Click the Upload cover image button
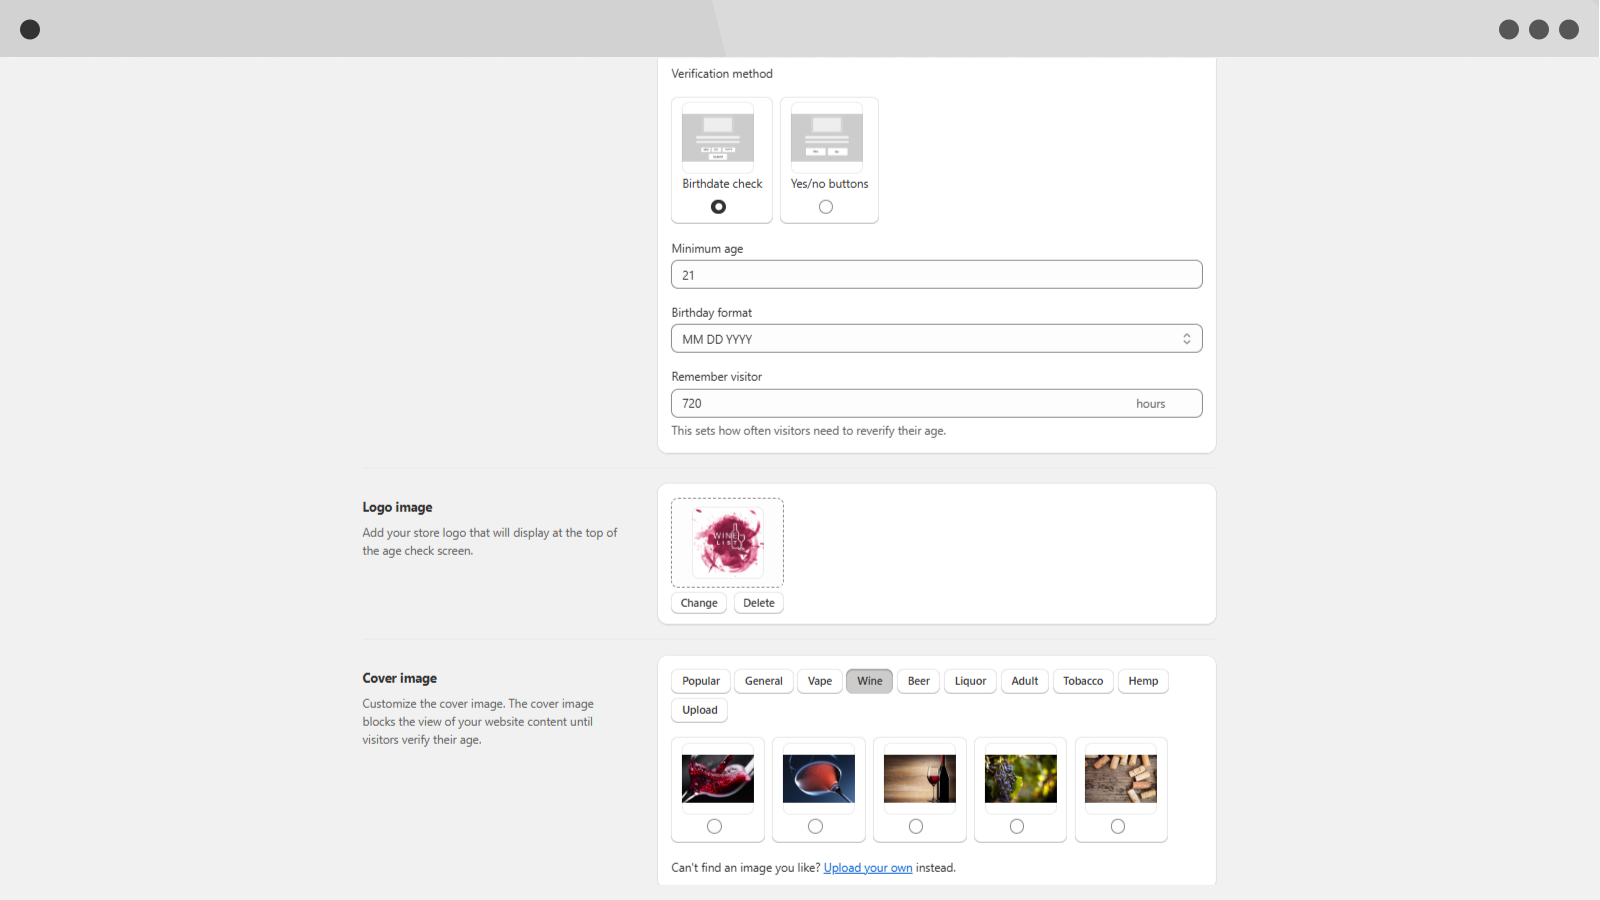The width and height of the screenshot is (1600, 900). [700, 710]
